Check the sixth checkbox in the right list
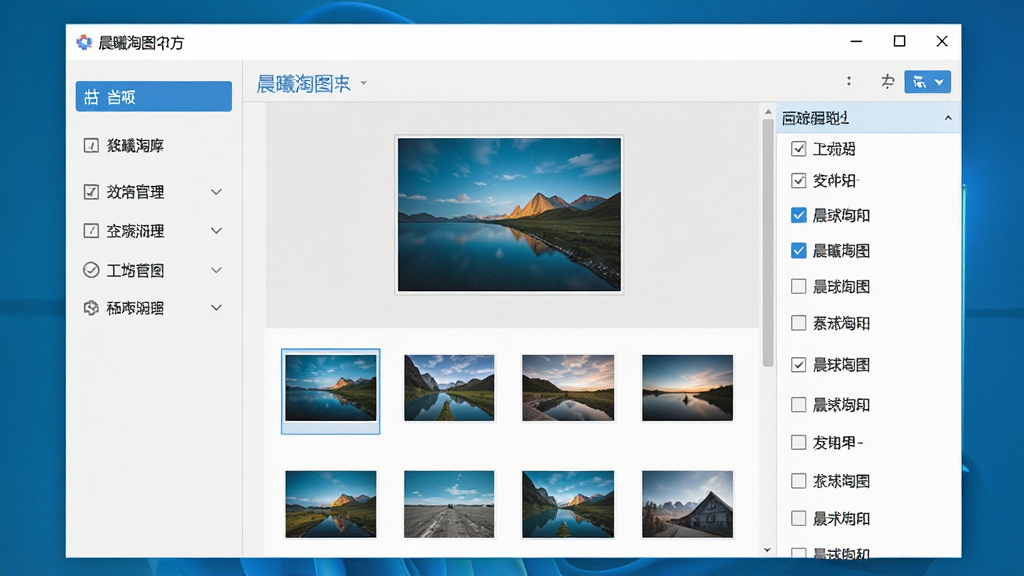Screen dimensions: 1024x576 pyautogui.click(x=798, y=323)
